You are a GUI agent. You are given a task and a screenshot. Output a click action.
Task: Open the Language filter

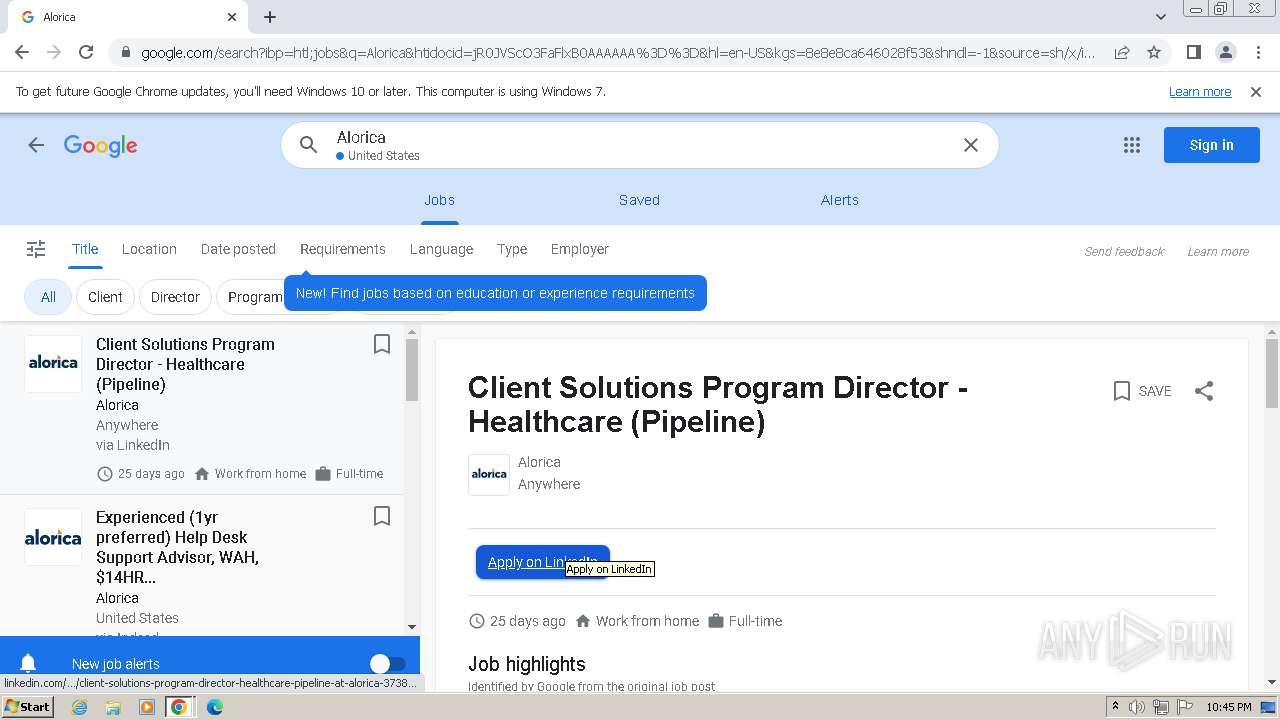(441, 249)
